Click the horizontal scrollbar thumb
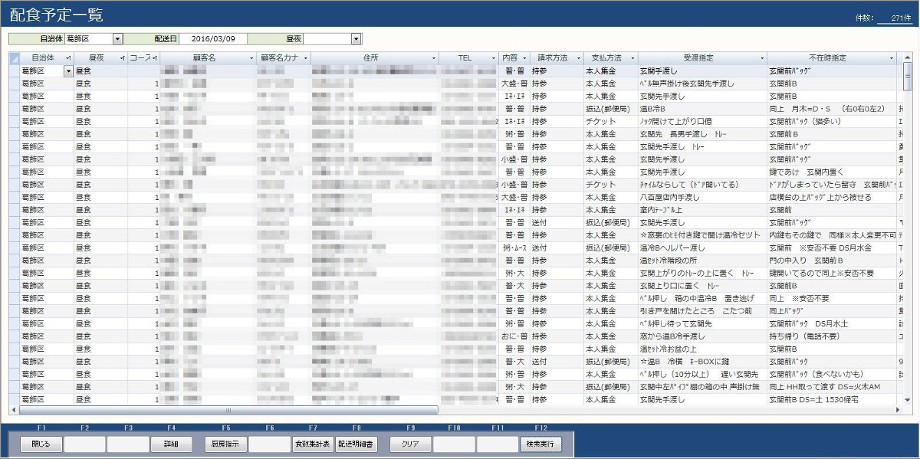This screenshot has width=920, height=459. pyautogui.click(x=229, y=410)
